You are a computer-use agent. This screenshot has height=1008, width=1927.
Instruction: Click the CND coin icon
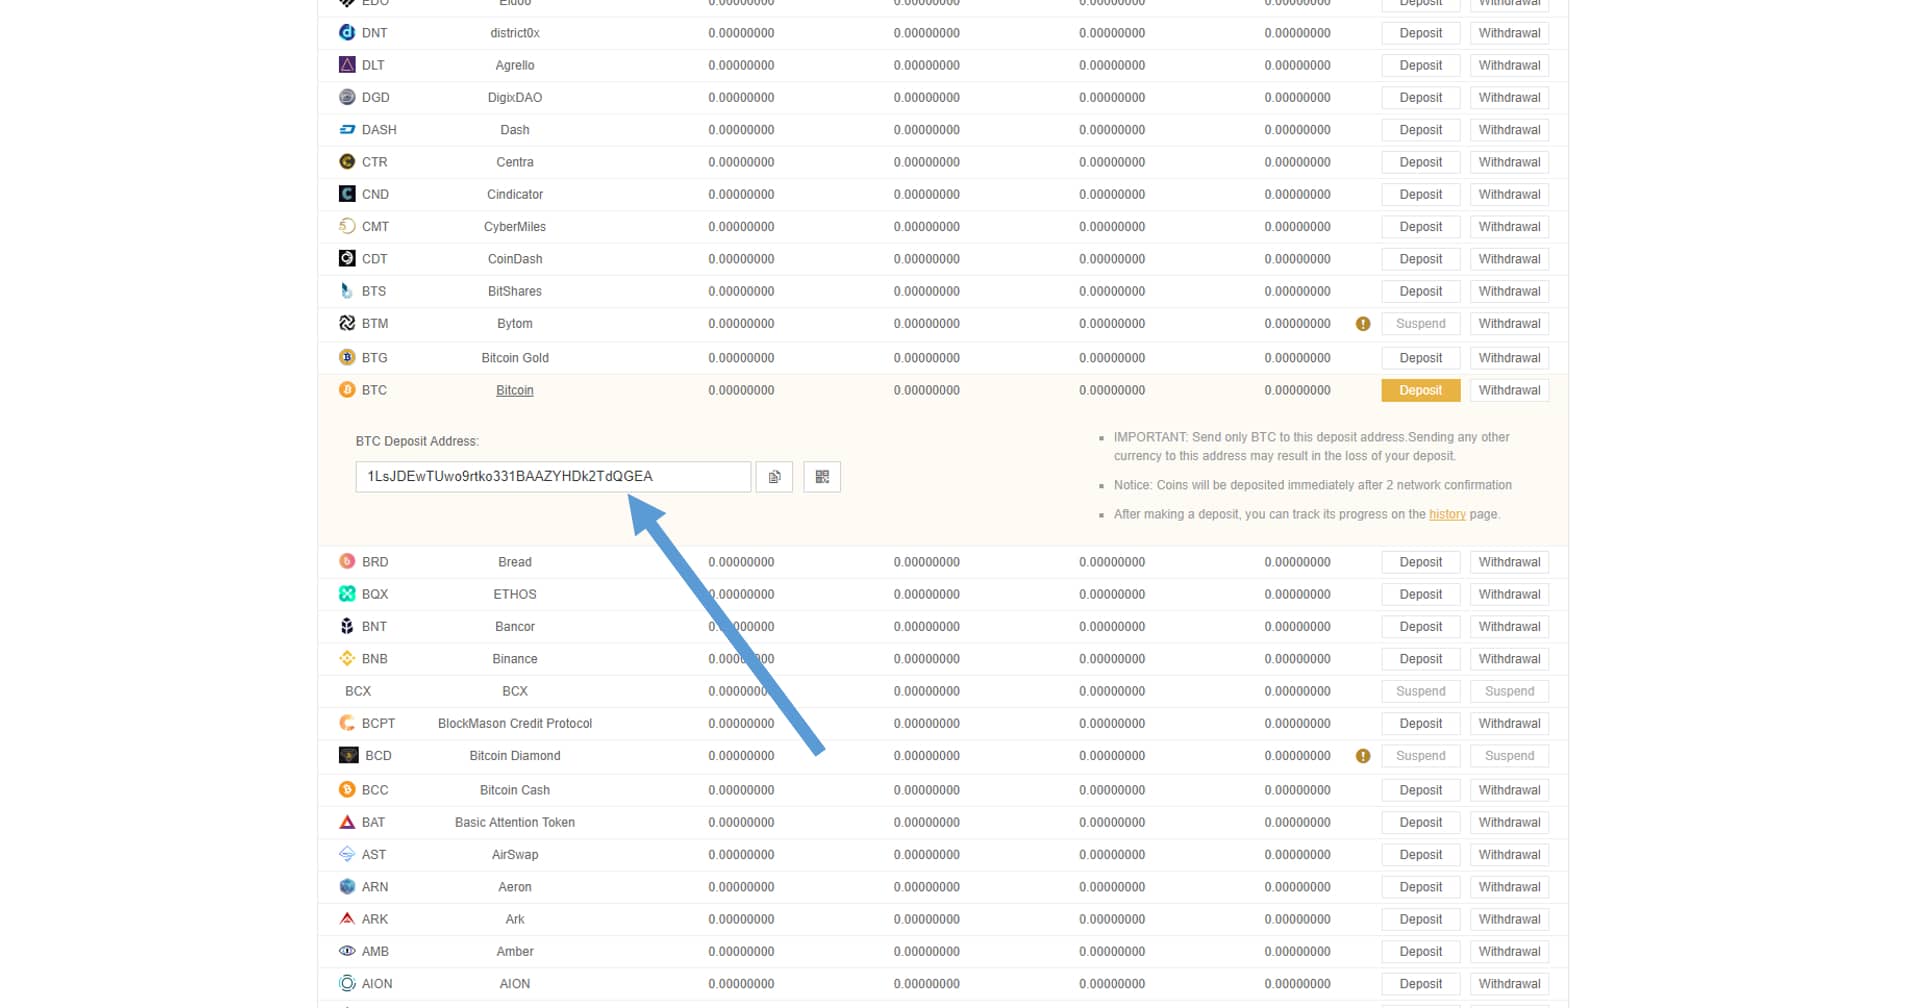(x=347, y=194)
